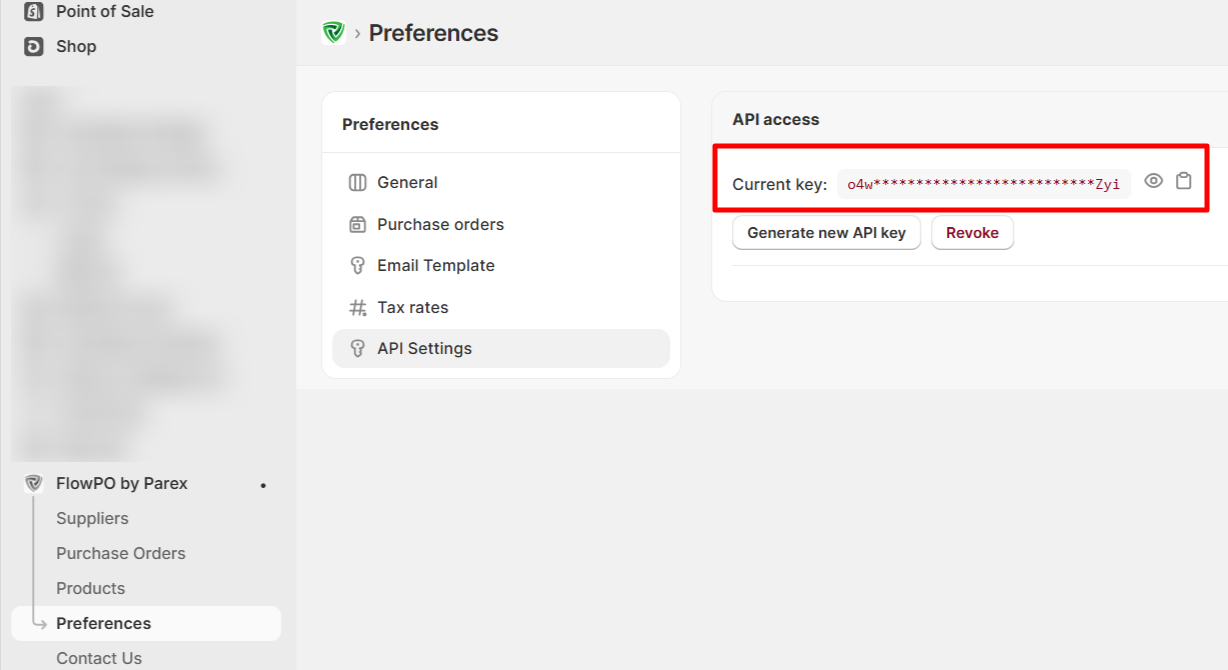Click the FlowPO logo in page header
Screen dimensions: 1228x670
pos(333,33)
